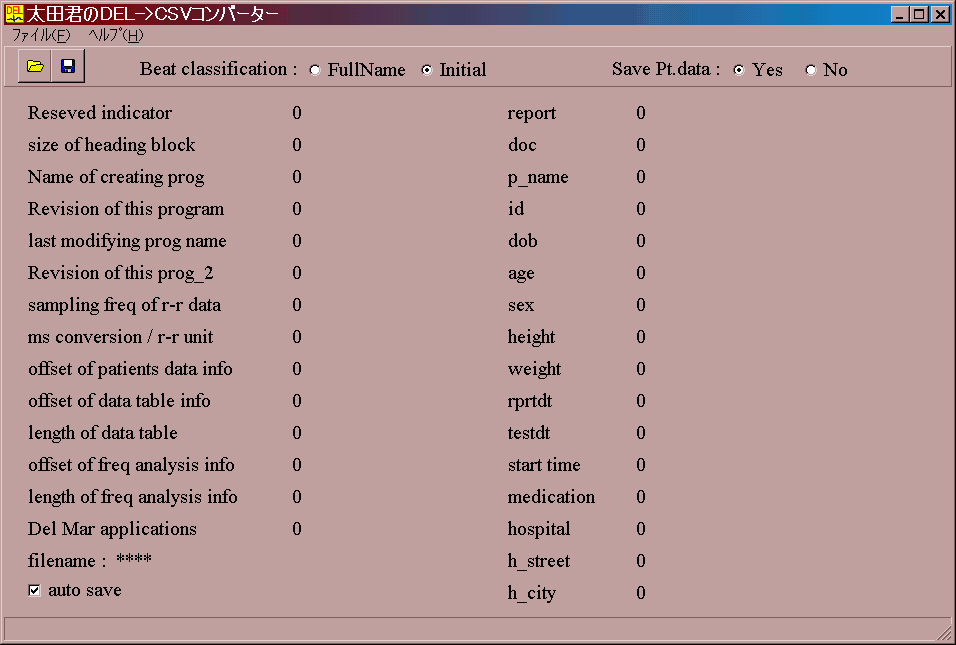Click the empty status bar at bottom
This screenshot has width=956, height=645.
(x=470, y=630)
